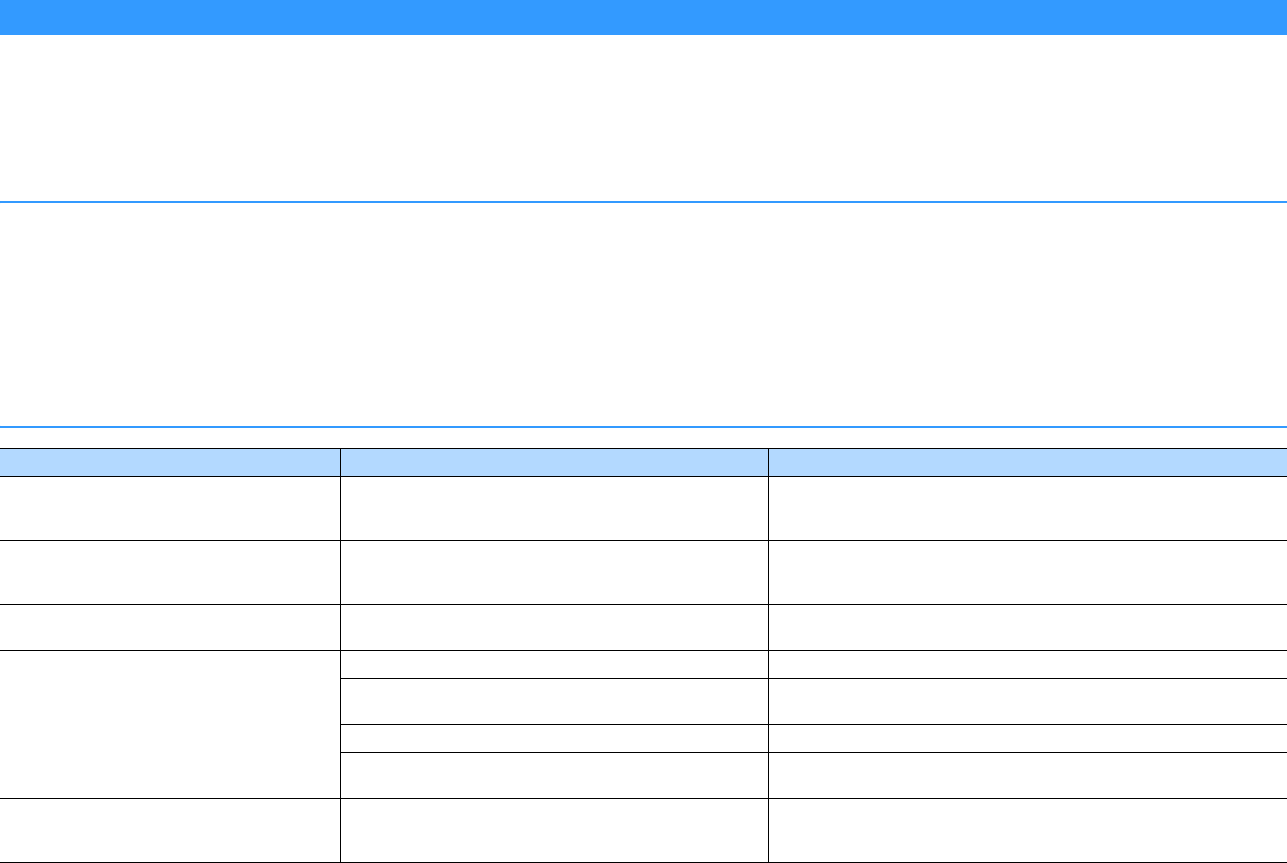Click the last sub-row's third-column cell beside merged cell
Image resolution: width=1287 pixels, height=863 pixels.
click(x=1028, y=775)
